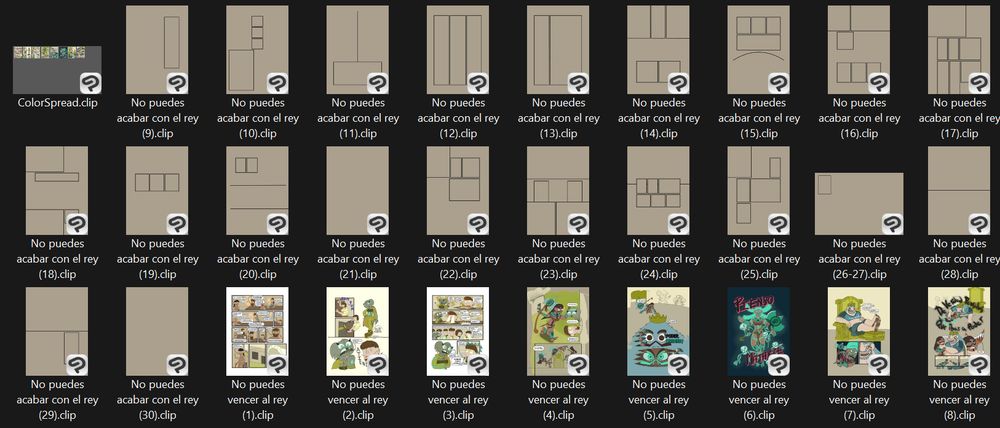Viewport: 1000px width, 428px height.
Task: Click Clip Studio badge on rey (15).clip
Action: click(779, 84)
